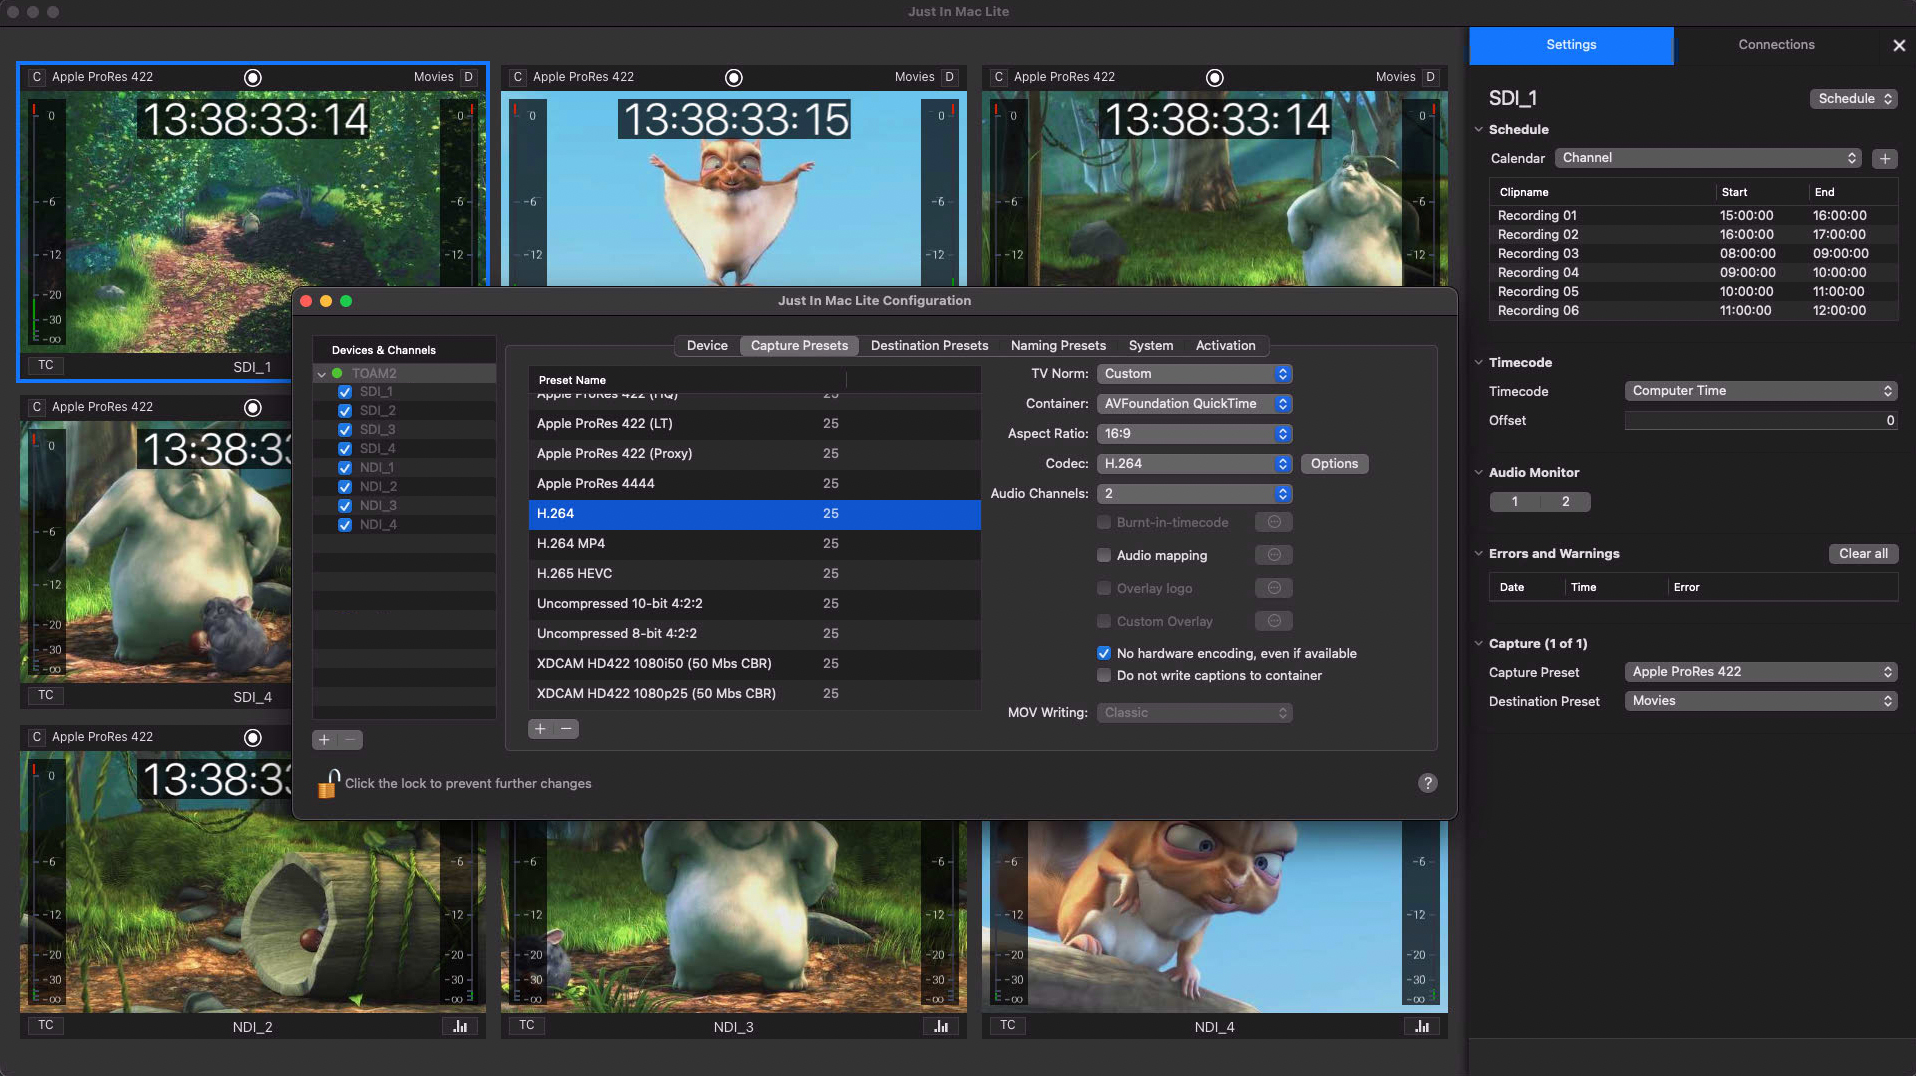
Task: Uncheck the SDI_3 channel checkbox
Action: [x=345, y=430]
